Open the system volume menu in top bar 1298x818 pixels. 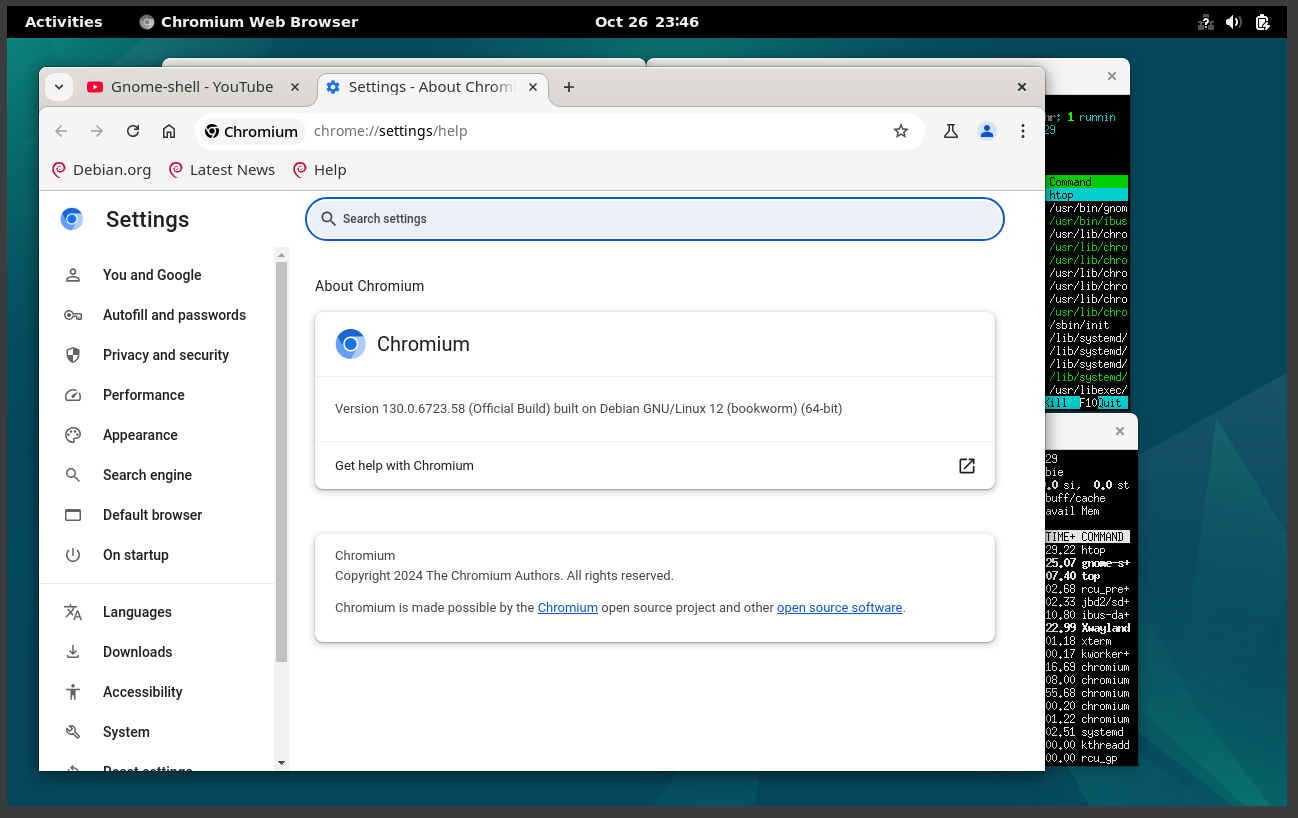(1233, 21)
